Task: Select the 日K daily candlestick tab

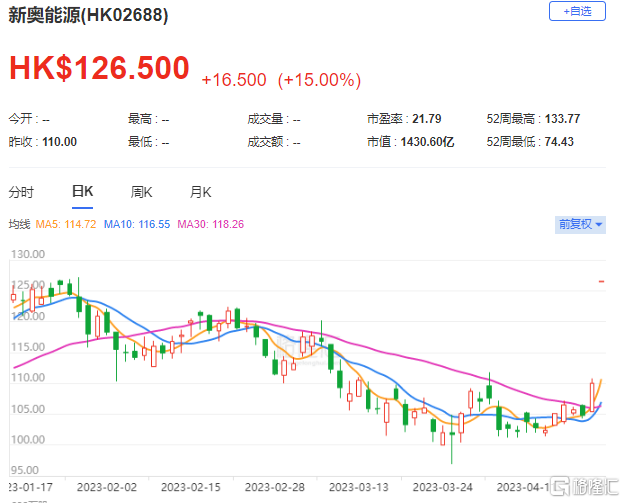Action: pos(82,192)
